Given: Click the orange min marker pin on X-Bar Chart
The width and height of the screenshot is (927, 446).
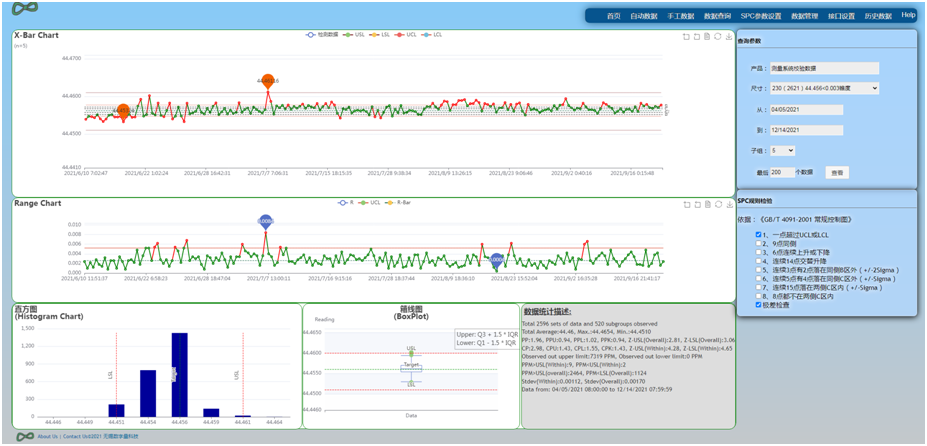Looking at the screenshot, I should pyautogui.click(x=123, y=111).
